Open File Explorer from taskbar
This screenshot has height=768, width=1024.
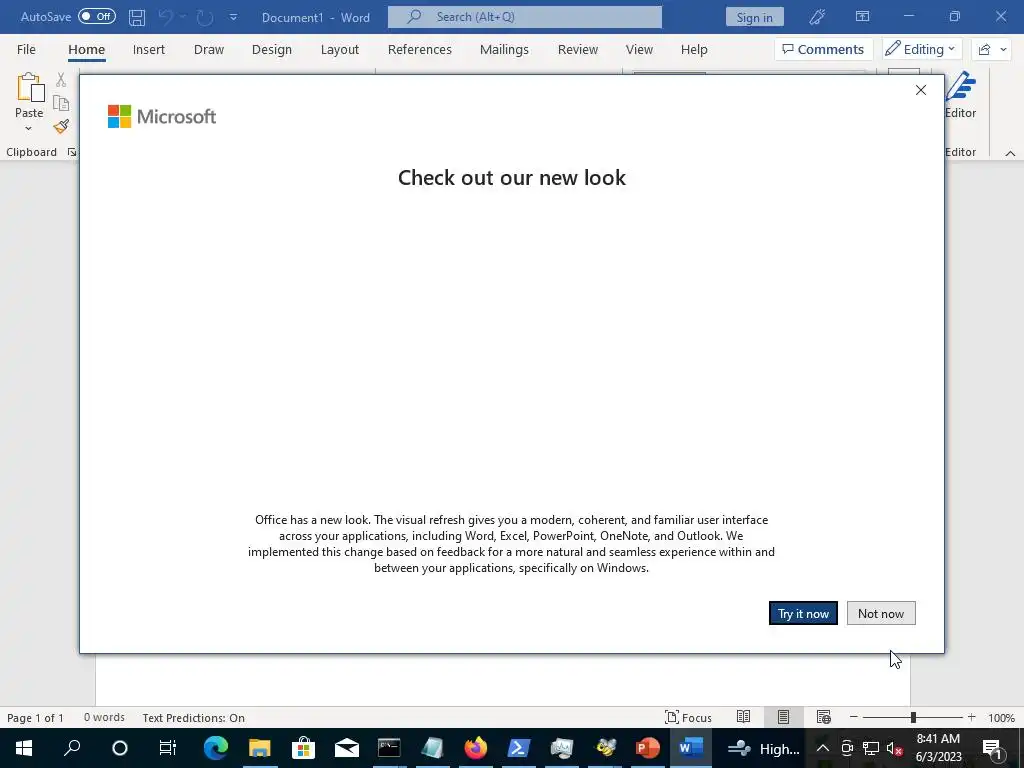coord(259,748)
